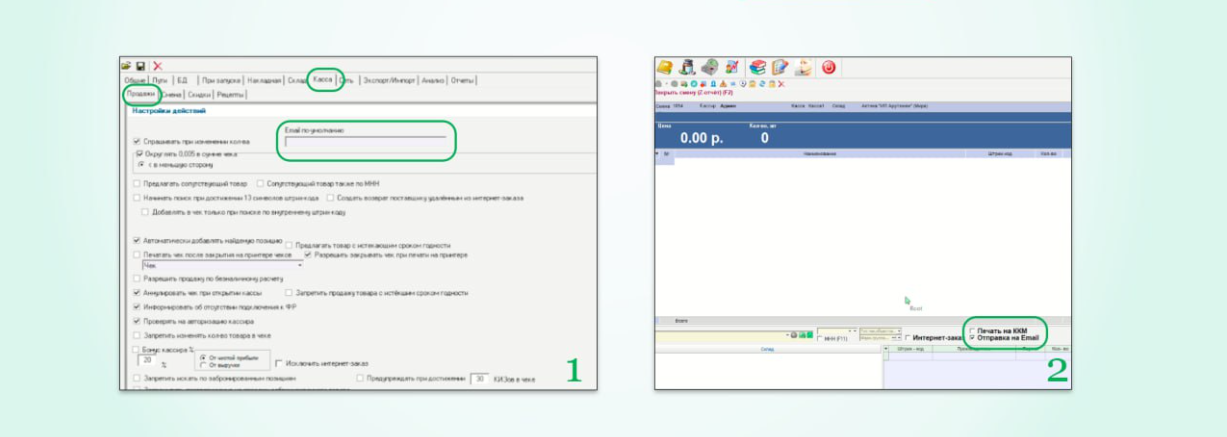Click the 'Email по умолчанию' input field

pyautogui.click(x=364, y=142)
